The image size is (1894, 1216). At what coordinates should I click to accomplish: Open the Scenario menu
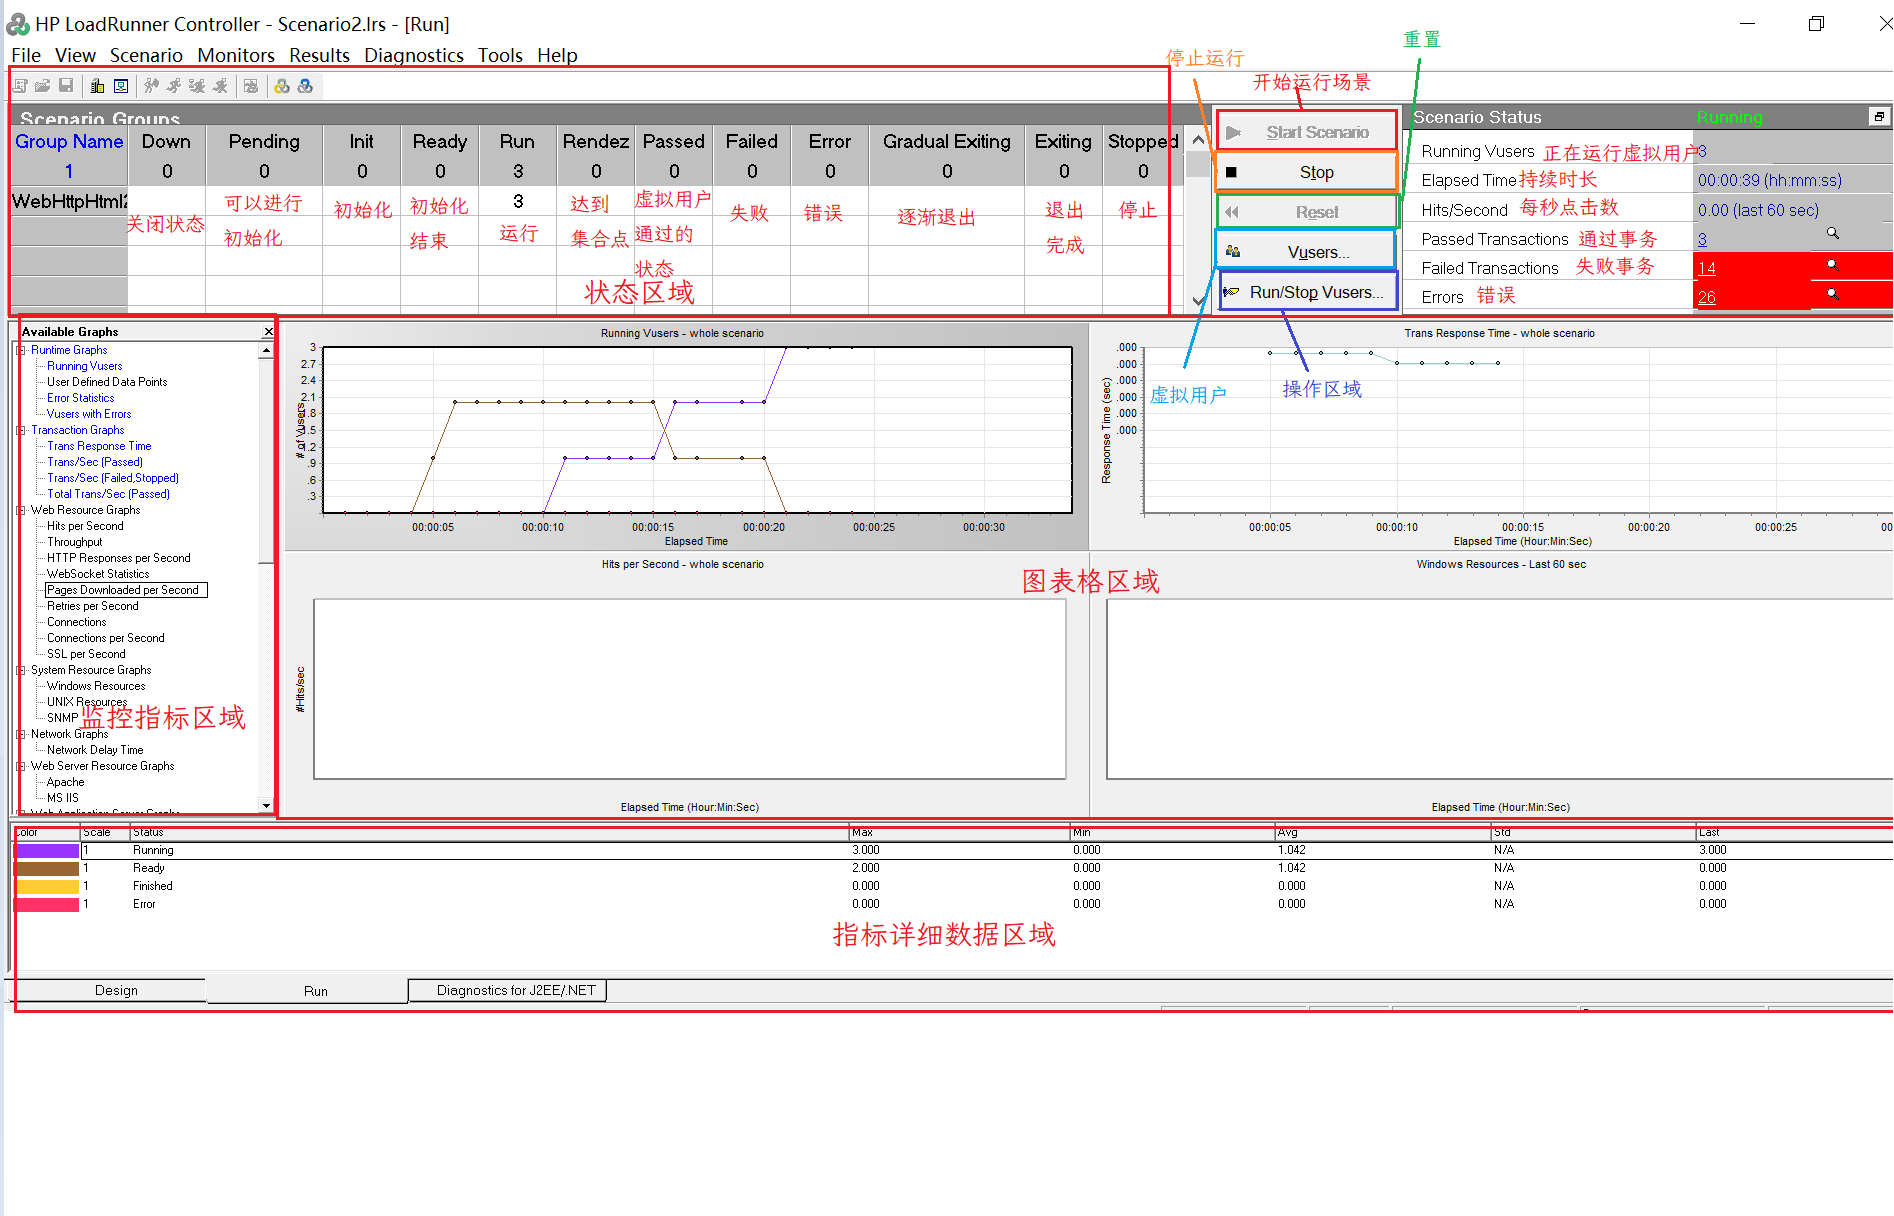(x=146, y=55)
